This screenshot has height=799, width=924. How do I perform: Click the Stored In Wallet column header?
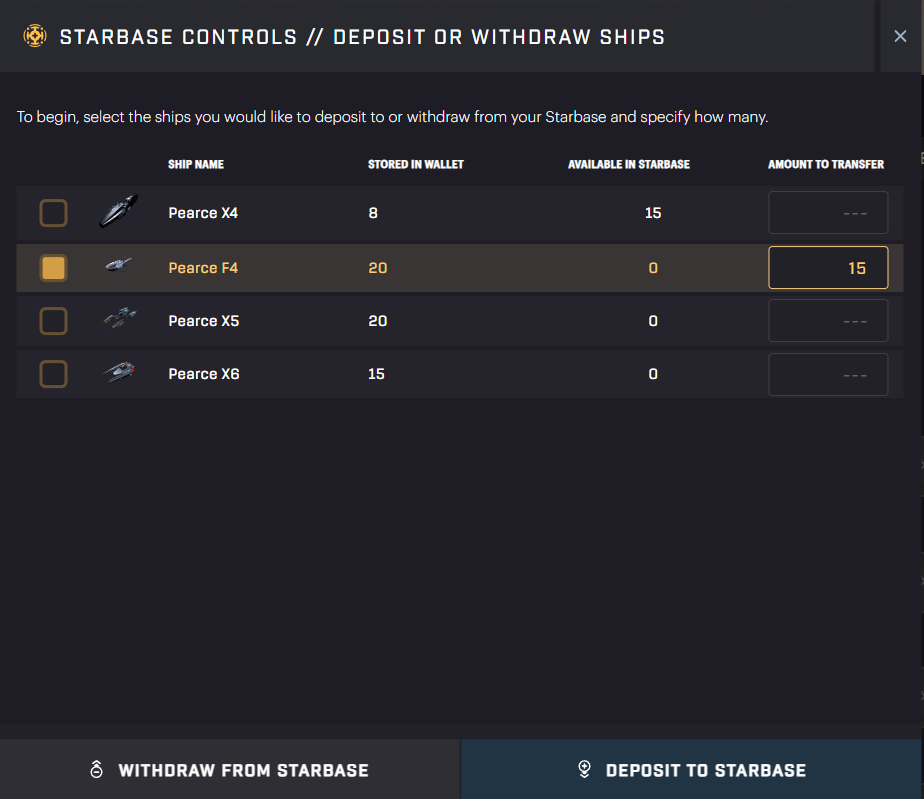click(415, 164)
